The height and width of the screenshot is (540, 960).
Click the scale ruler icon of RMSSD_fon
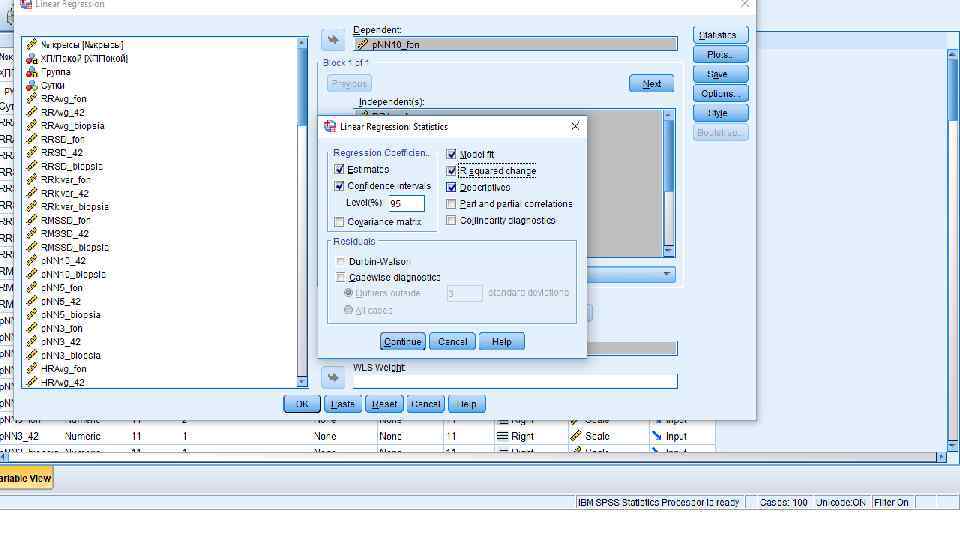tap(32, 220)
